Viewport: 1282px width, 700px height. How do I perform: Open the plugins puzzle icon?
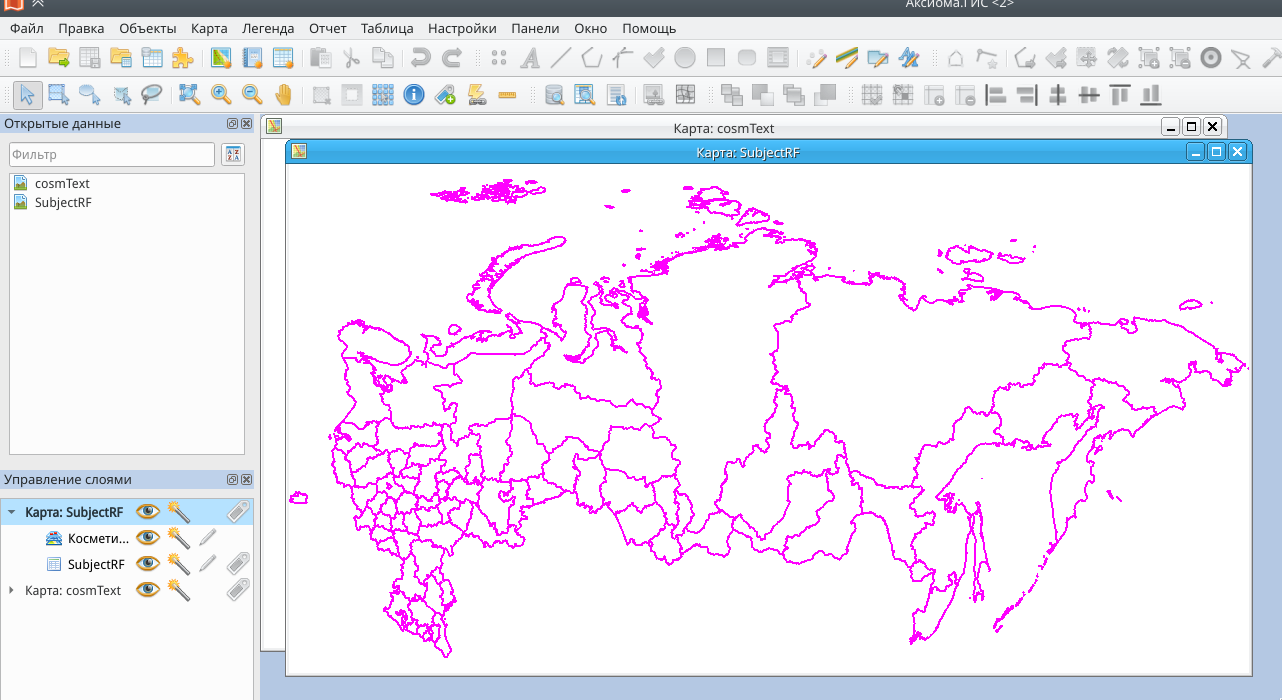click(181, 57)
